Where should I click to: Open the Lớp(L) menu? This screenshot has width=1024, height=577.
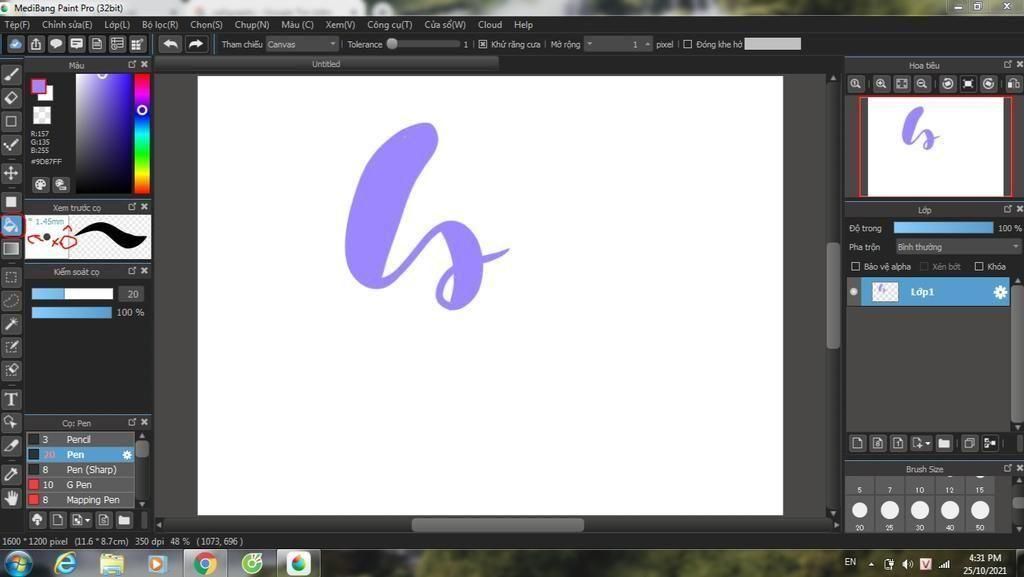[117, 25]
